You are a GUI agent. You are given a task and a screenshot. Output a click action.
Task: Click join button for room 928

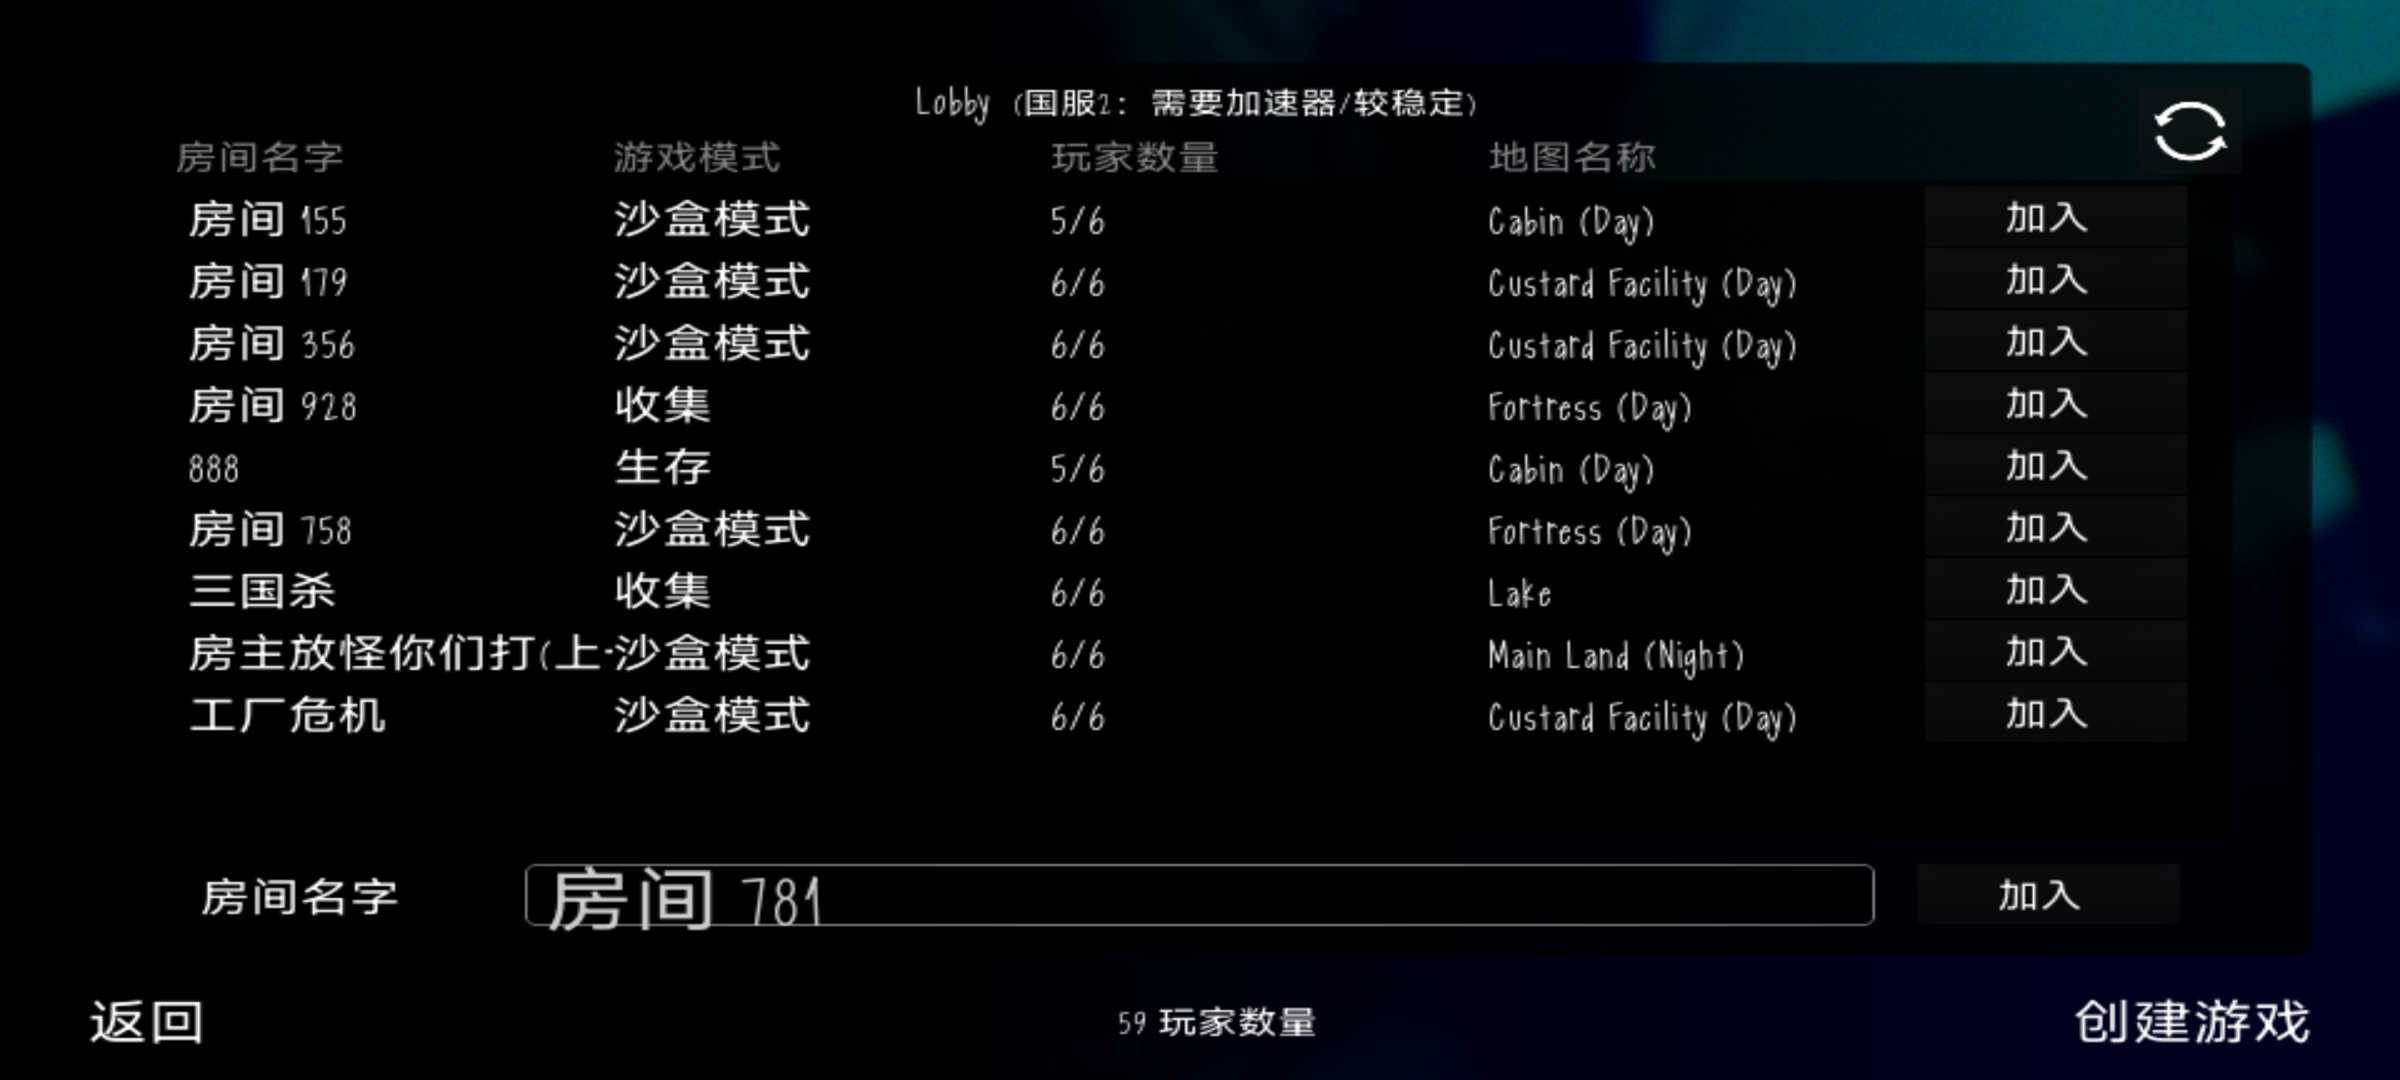click(2043, 405)
